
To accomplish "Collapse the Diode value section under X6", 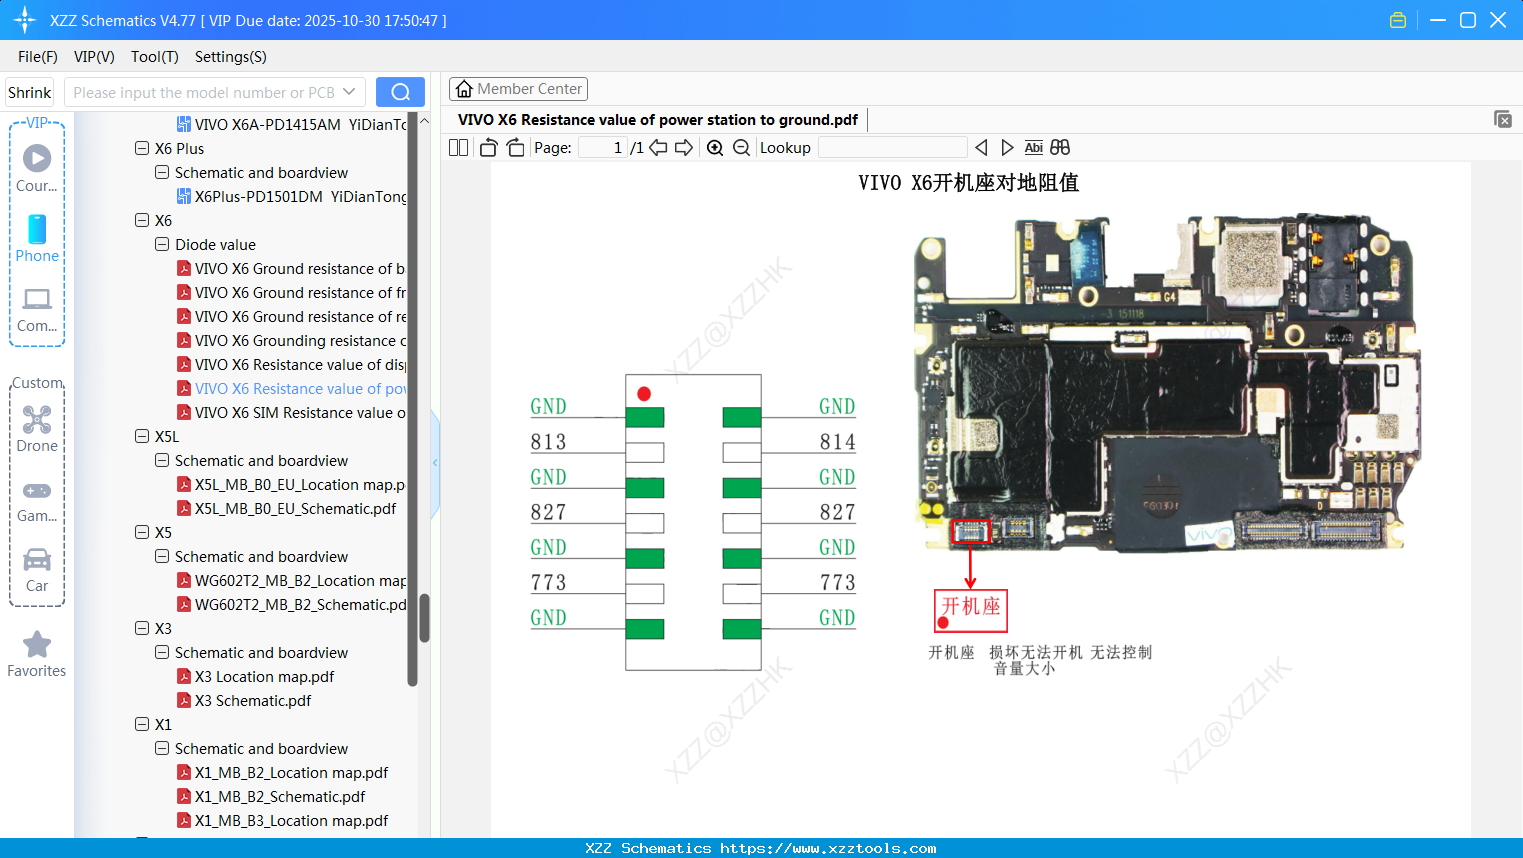I will point(162,244).
